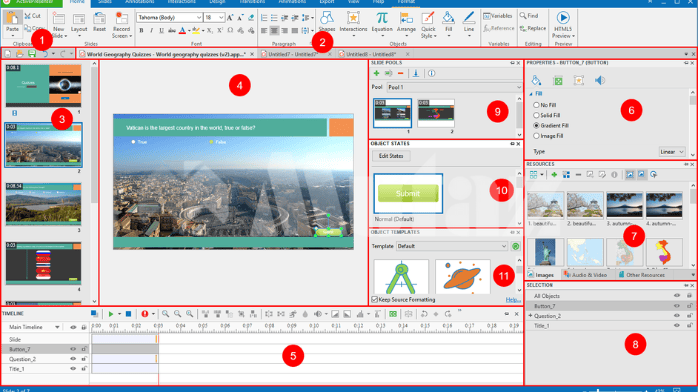Open the font name dropdown
This screenshot has width=698, height=392.
(199, 17)
